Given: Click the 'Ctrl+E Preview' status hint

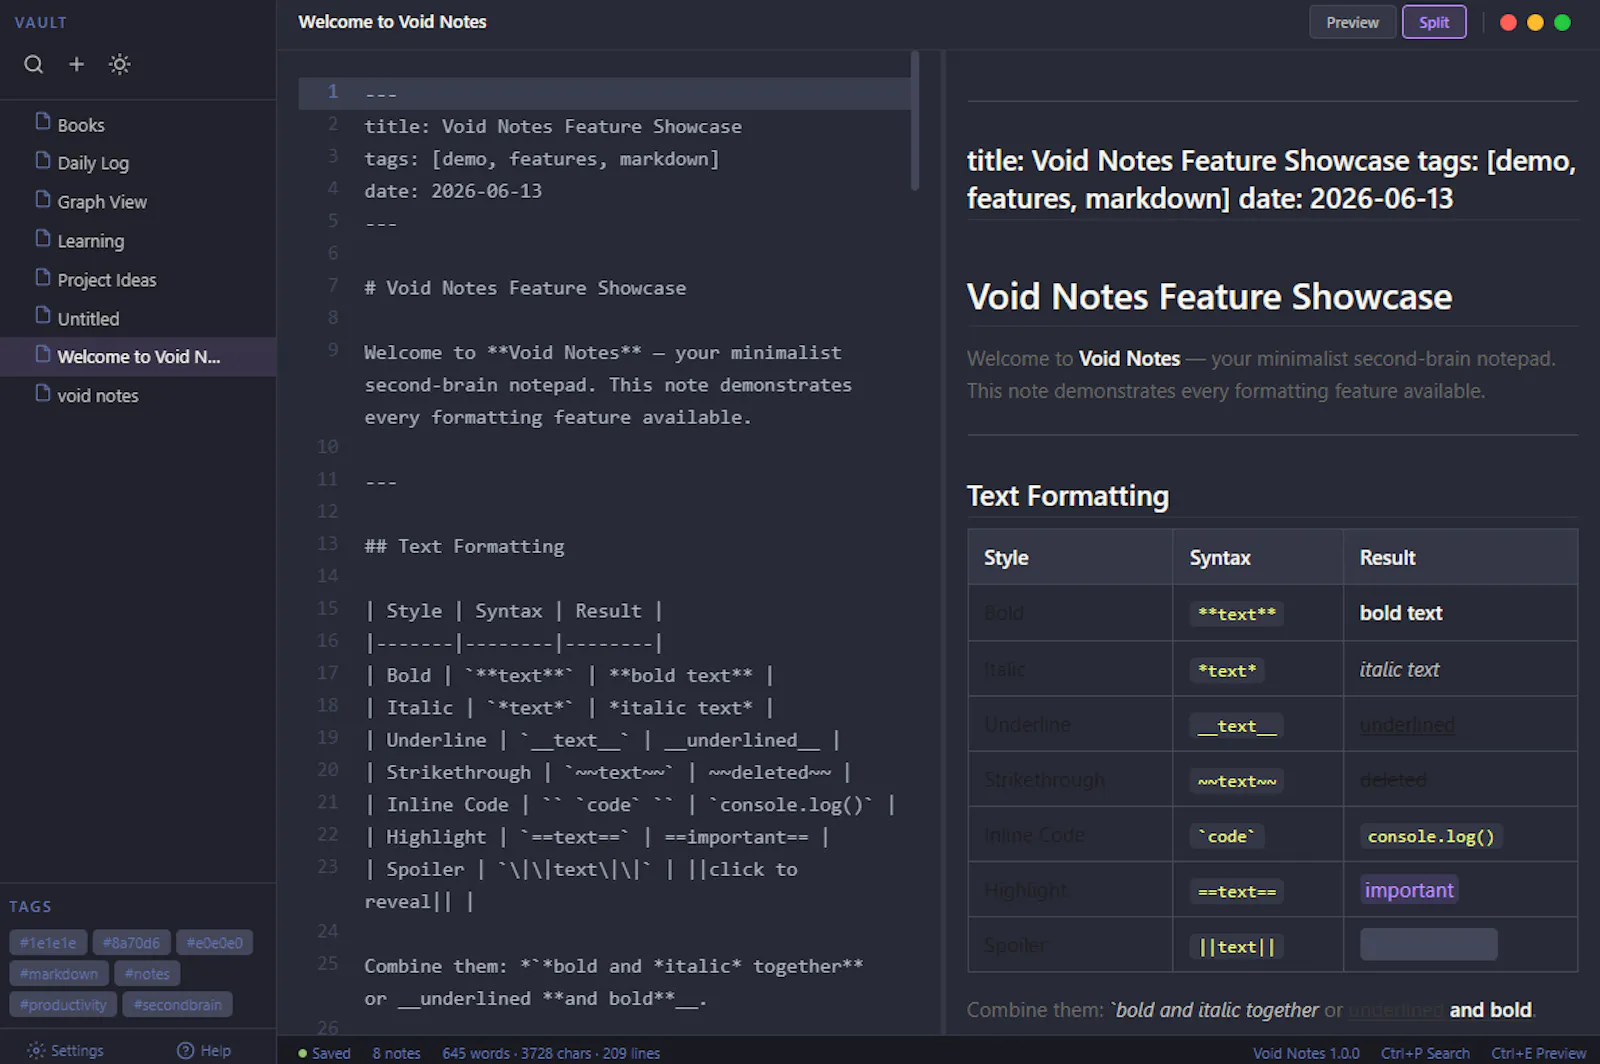Looking at the screenshot, I should click(x=1538, y=1053).
